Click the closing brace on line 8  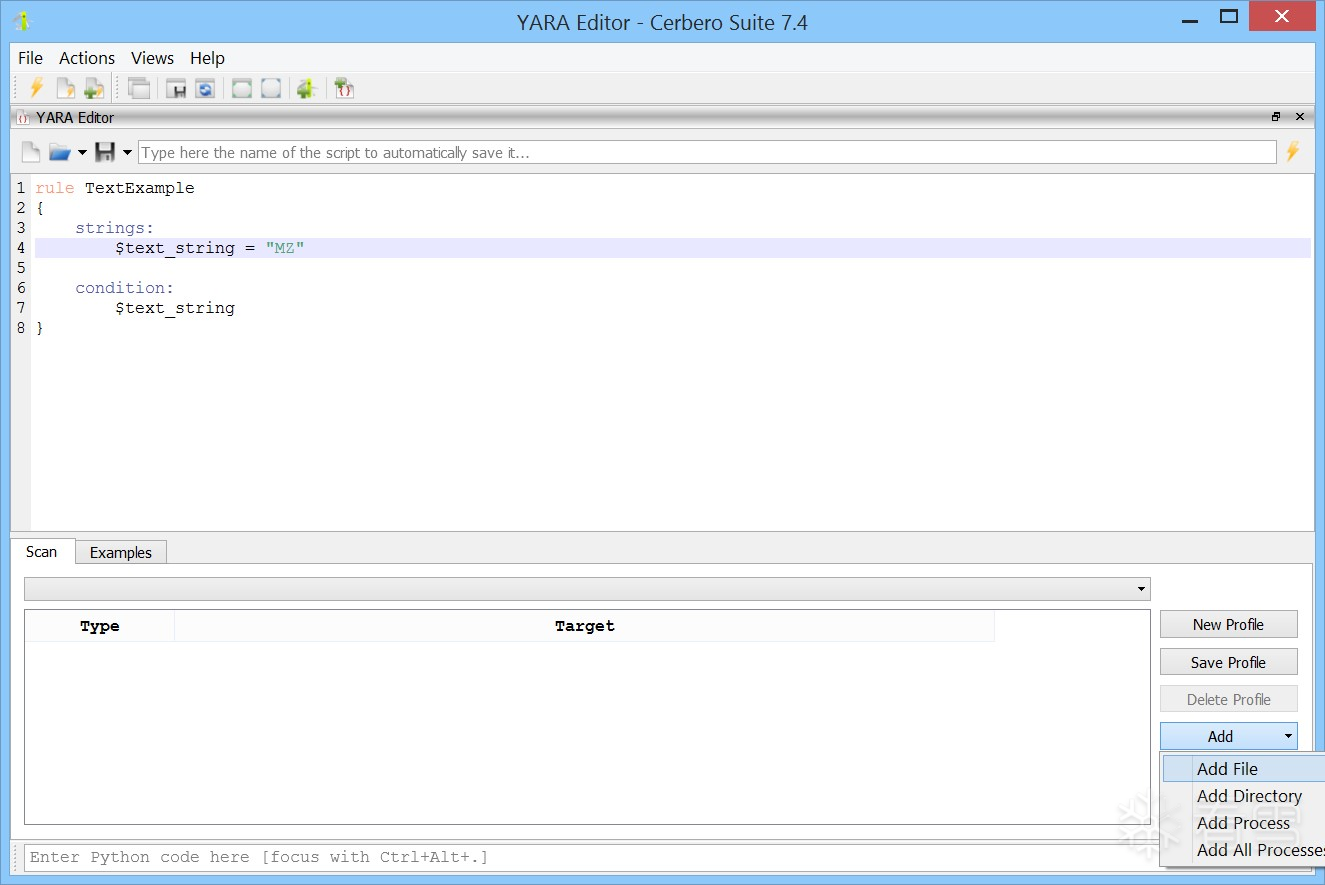pos(40,328)
